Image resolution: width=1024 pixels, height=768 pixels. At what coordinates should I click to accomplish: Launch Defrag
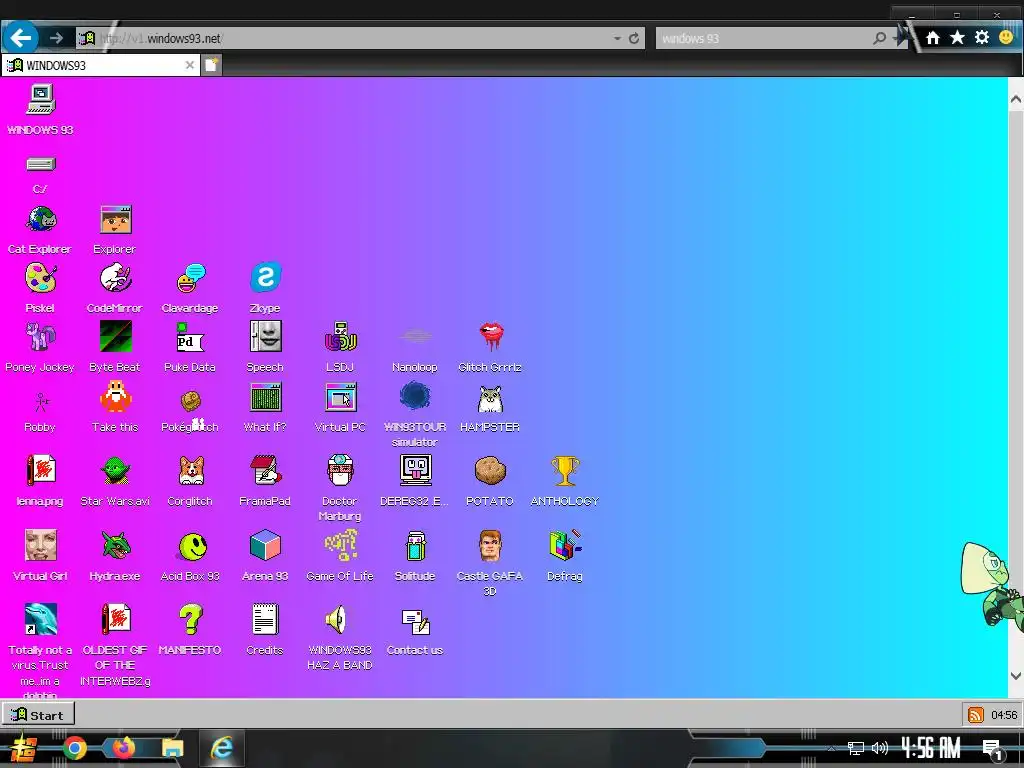tap(565, 545)
